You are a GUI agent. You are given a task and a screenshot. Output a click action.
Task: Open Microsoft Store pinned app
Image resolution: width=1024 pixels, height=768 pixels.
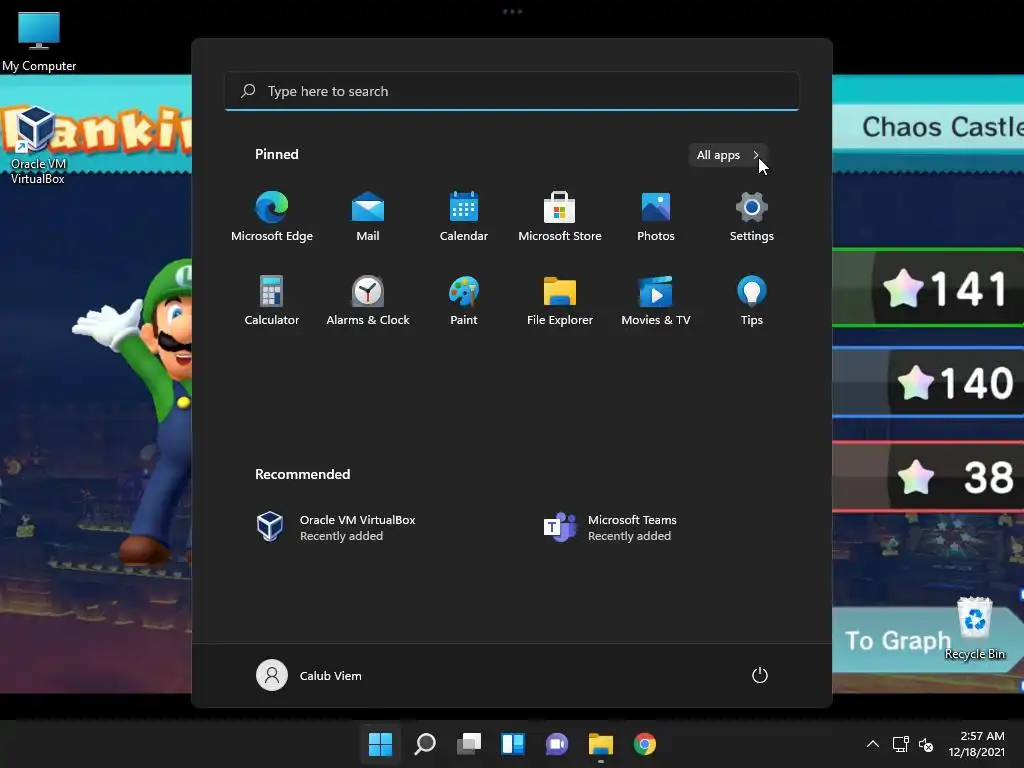pyautogui.click(x=560, y=217)
